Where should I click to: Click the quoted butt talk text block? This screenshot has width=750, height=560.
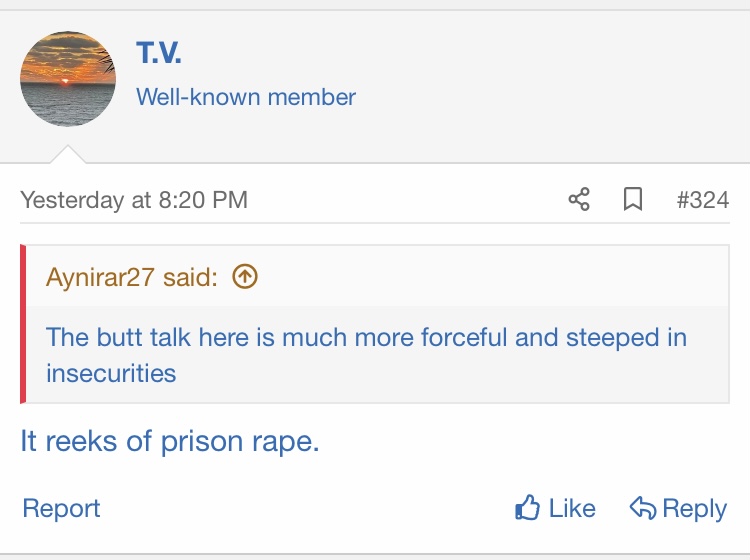tap(366, 354)
